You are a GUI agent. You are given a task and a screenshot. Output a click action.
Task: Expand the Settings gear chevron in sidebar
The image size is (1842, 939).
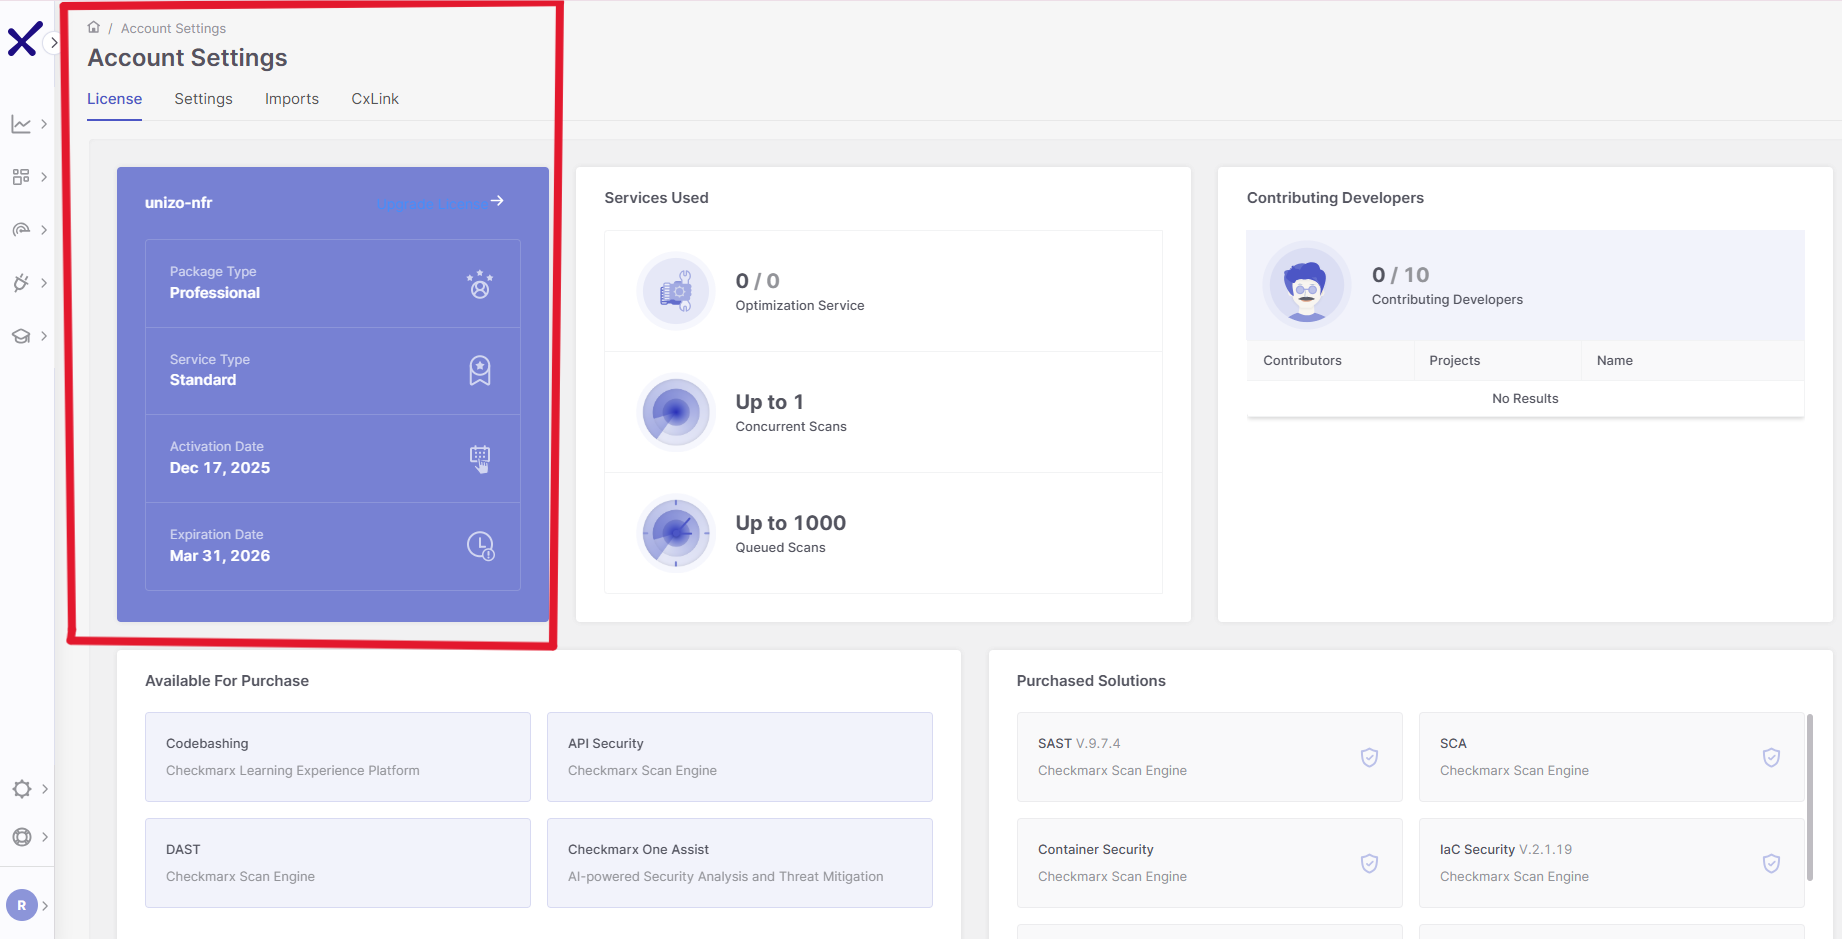[44, 789]
